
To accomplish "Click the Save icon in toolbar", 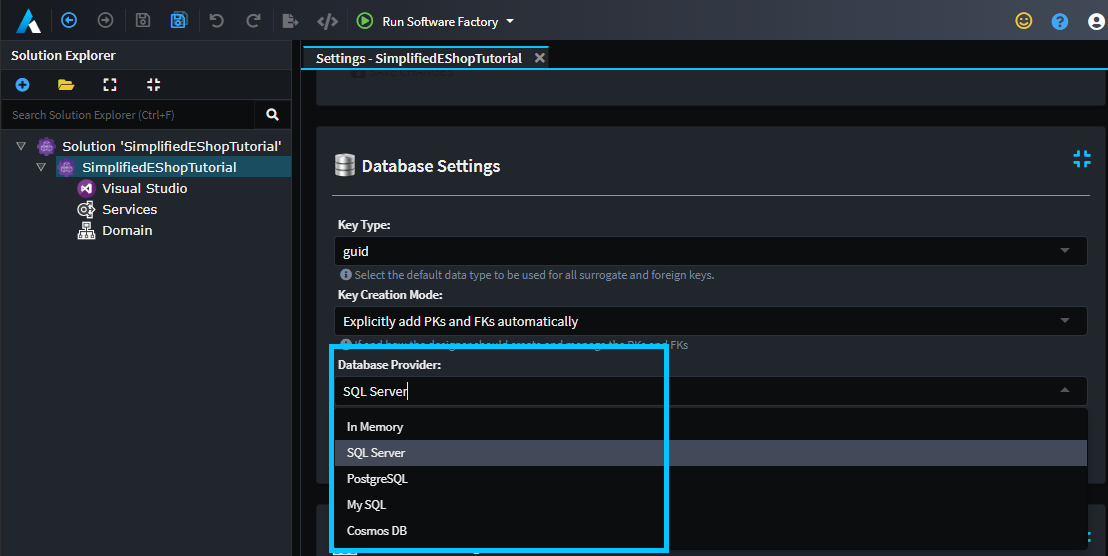I will [143, 20].
